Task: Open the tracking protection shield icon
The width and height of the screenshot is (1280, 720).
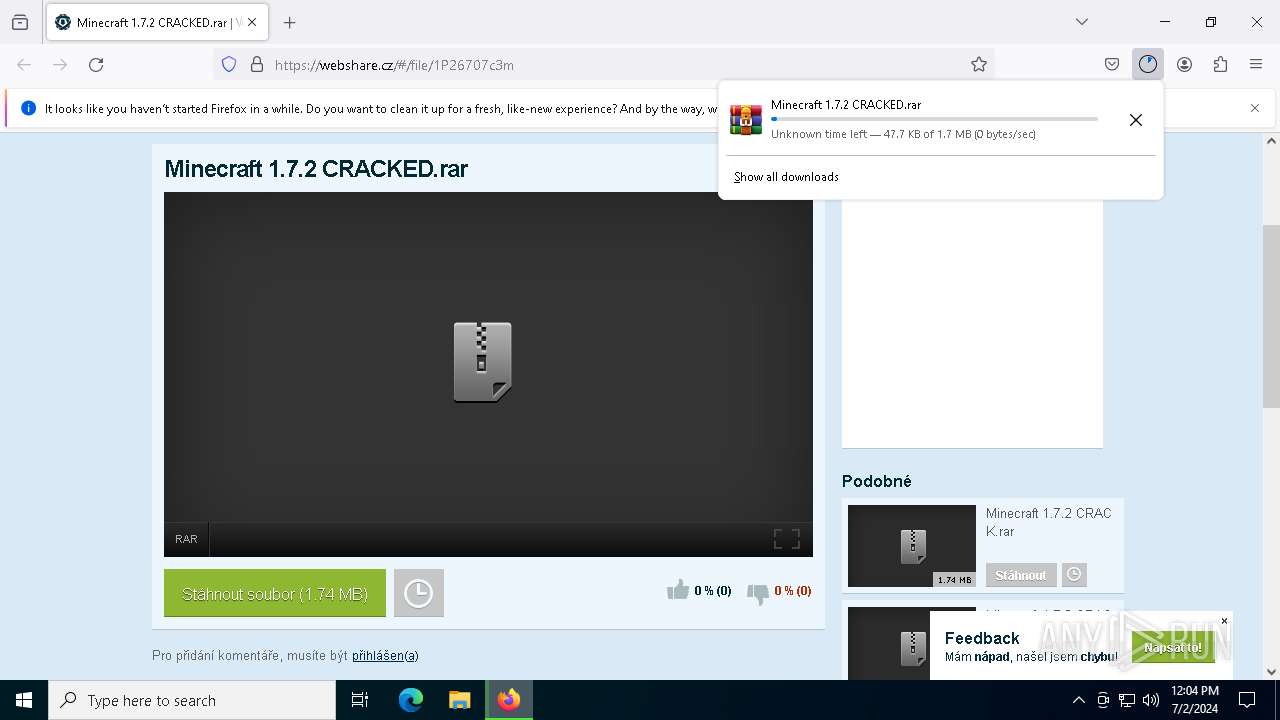Action: click(x=229, y=64)
